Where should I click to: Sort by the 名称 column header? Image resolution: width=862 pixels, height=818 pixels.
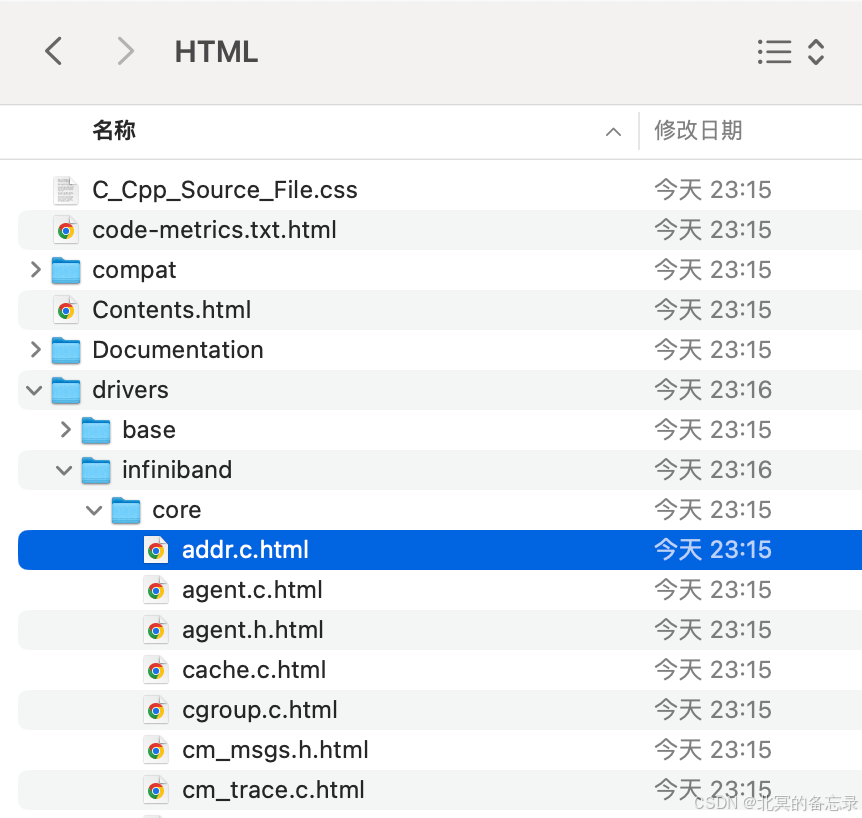pos(114,131)
